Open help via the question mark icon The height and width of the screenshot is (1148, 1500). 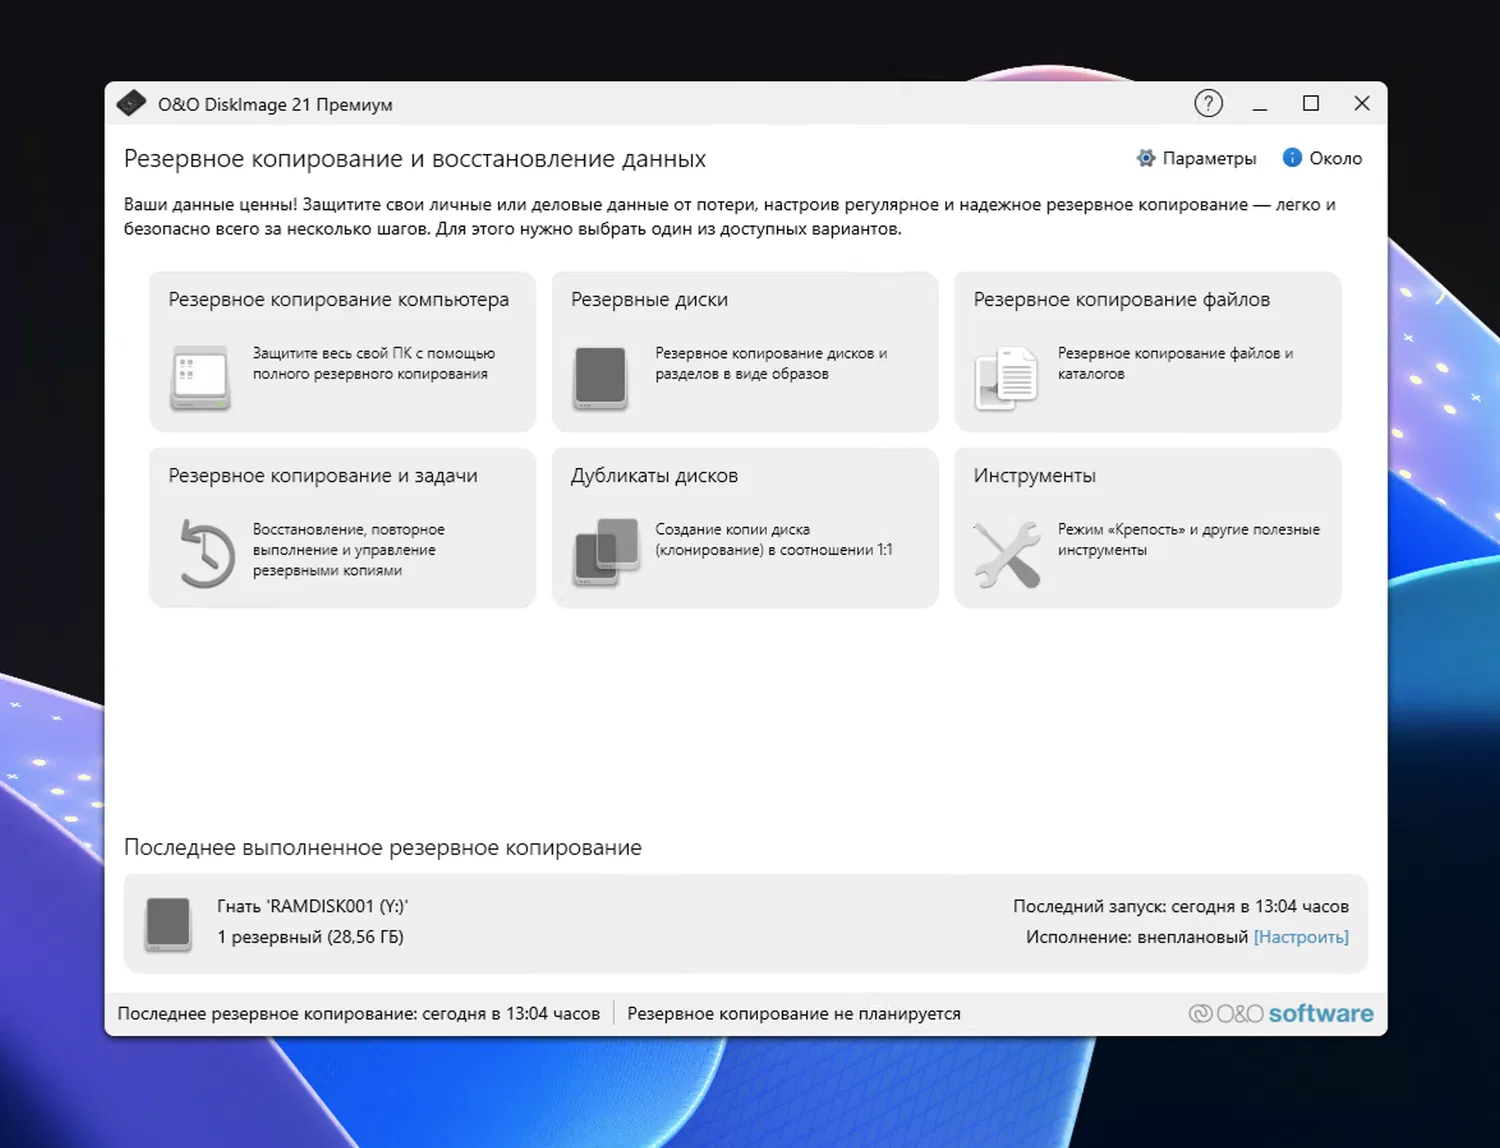[1208, 103]
